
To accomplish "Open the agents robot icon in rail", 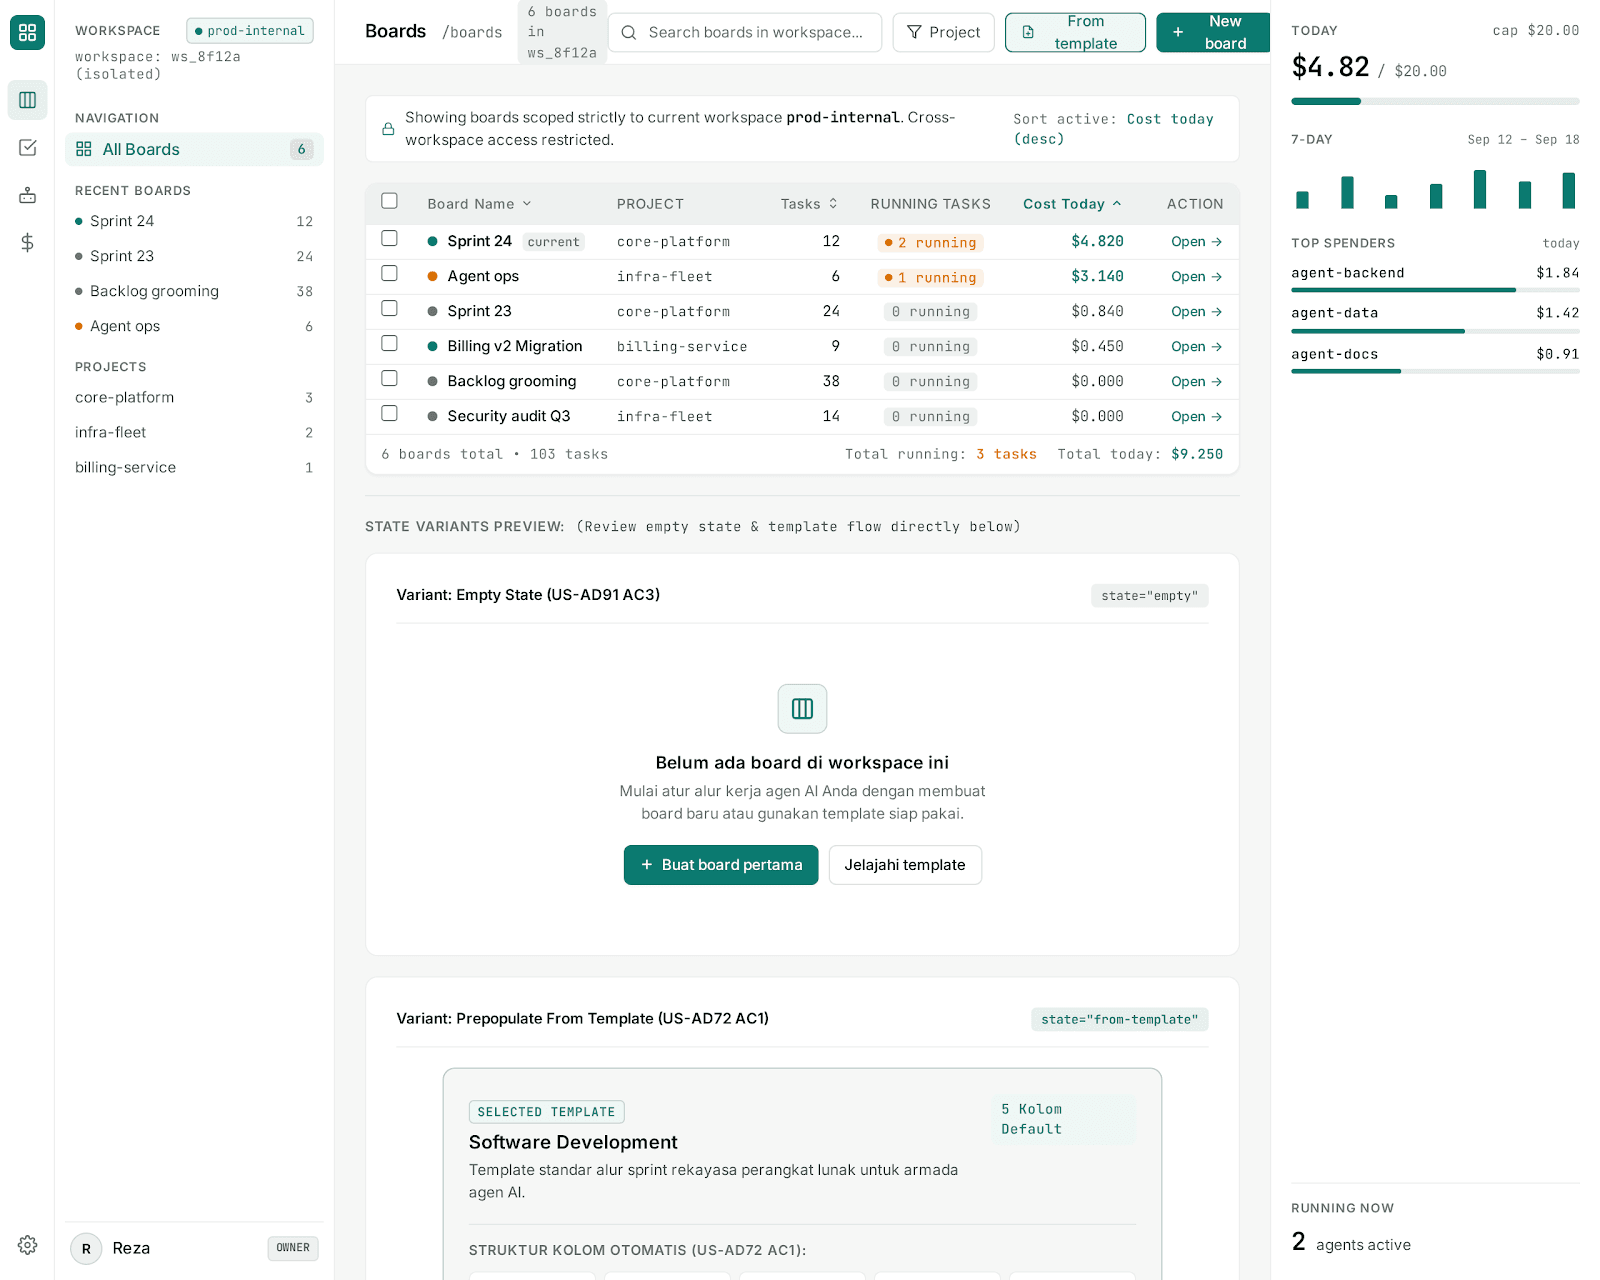I will (27, 195).
